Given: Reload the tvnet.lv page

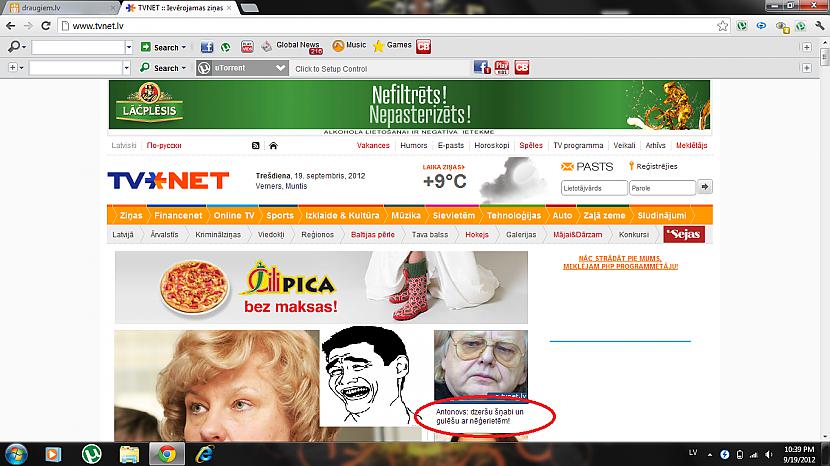Looking at the screenshot, I should pyautogui.click(x=46, y=25).
